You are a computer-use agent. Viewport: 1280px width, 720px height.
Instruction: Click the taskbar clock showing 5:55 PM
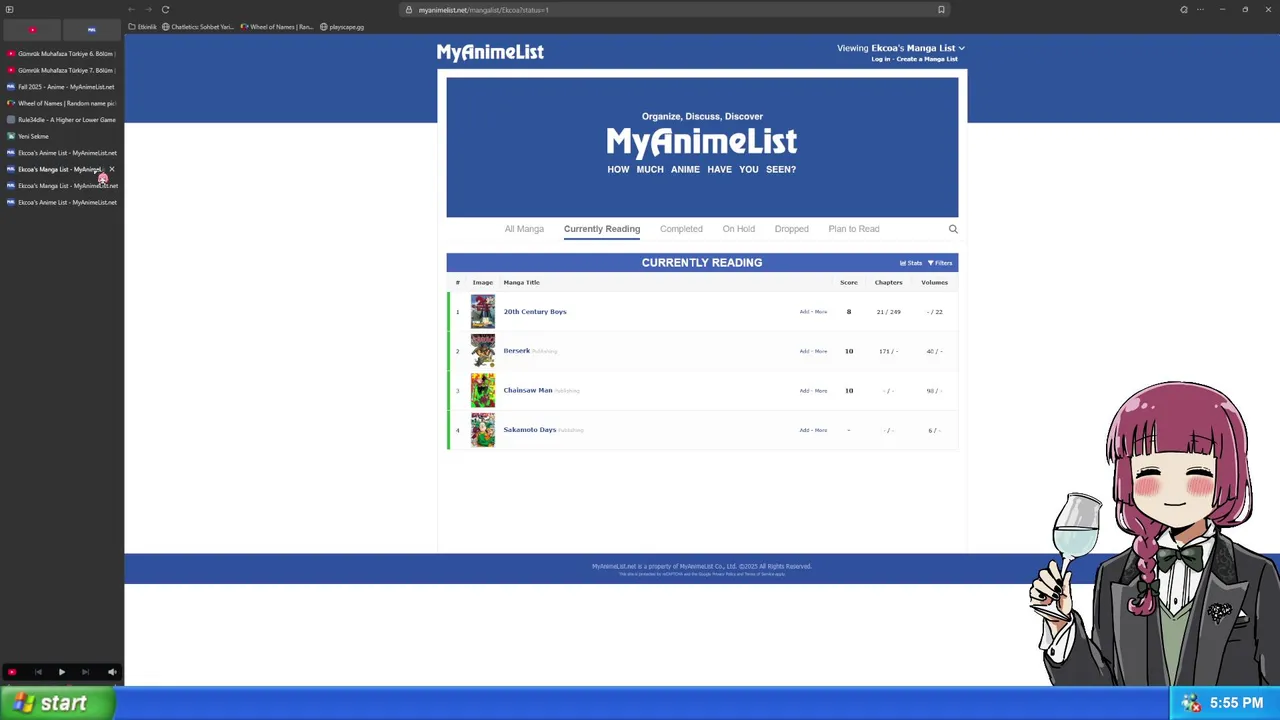tap(1236, 703)
